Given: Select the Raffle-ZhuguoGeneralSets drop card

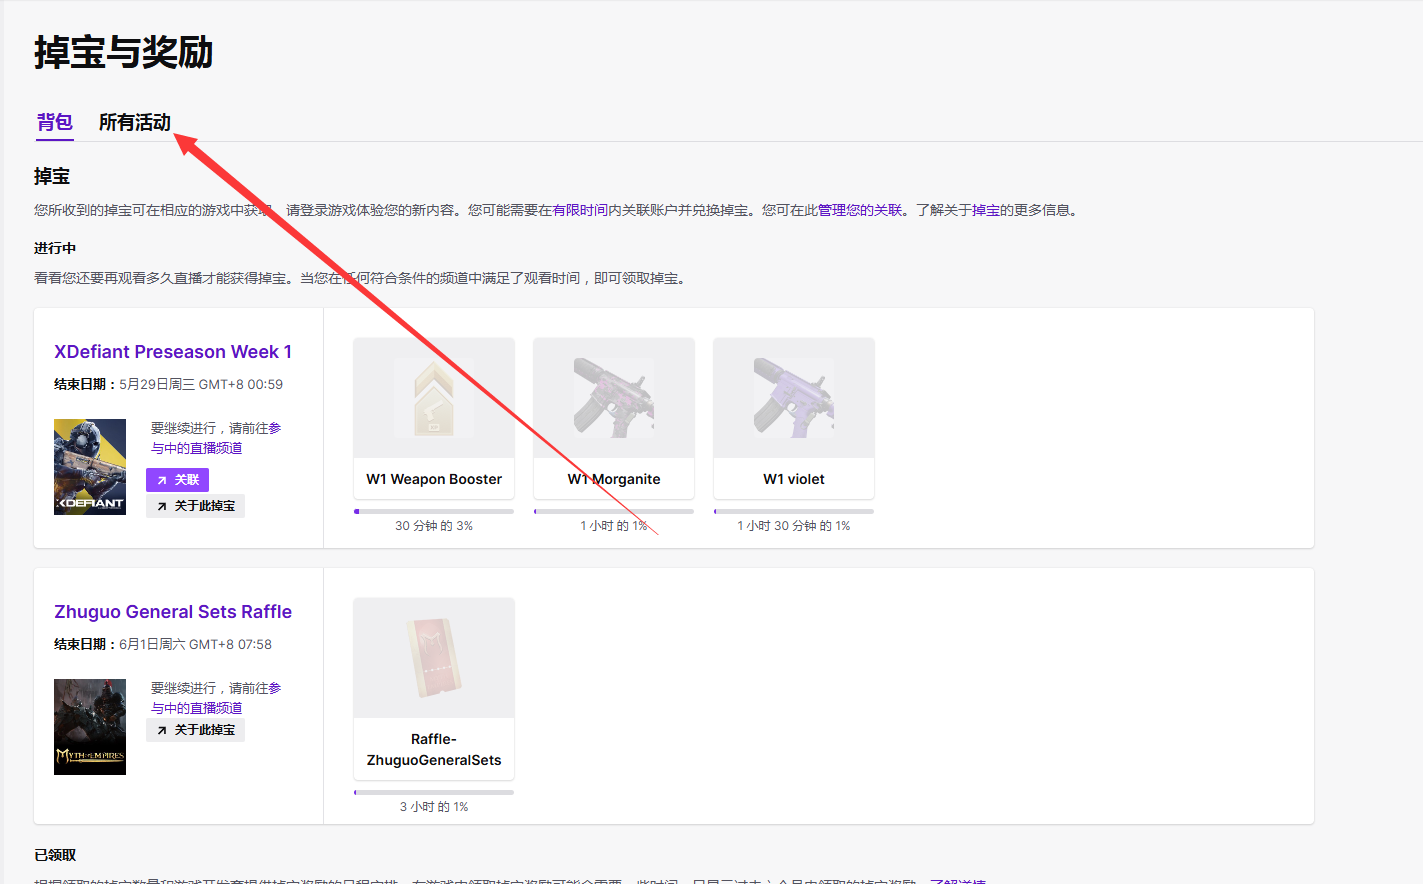Looking at the screenshot, I should [434, 688].
